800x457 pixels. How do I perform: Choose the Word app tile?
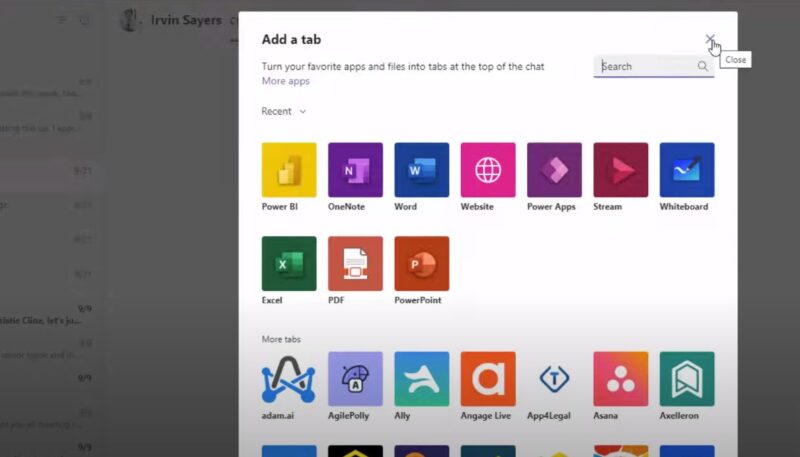tap(421, 170)
